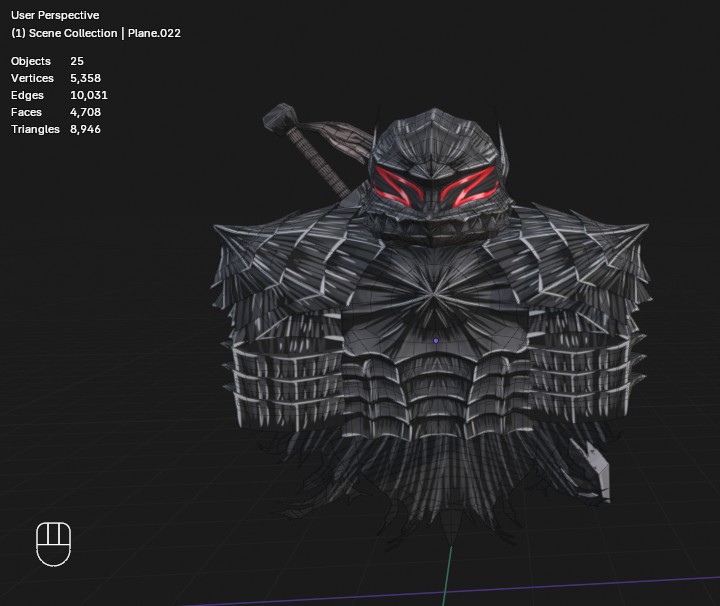Click the Edges count 10,031

[x=89, y=95]
